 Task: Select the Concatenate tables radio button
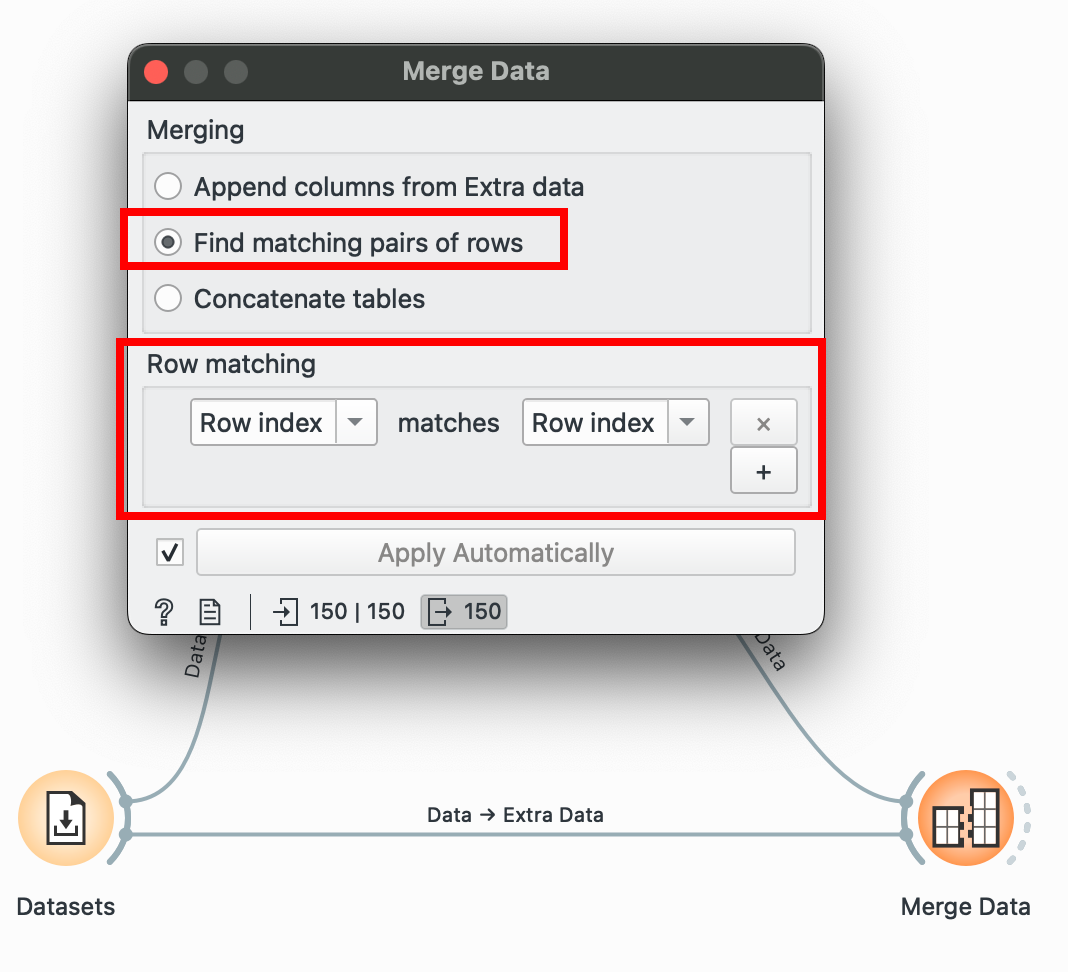point(168,299)
